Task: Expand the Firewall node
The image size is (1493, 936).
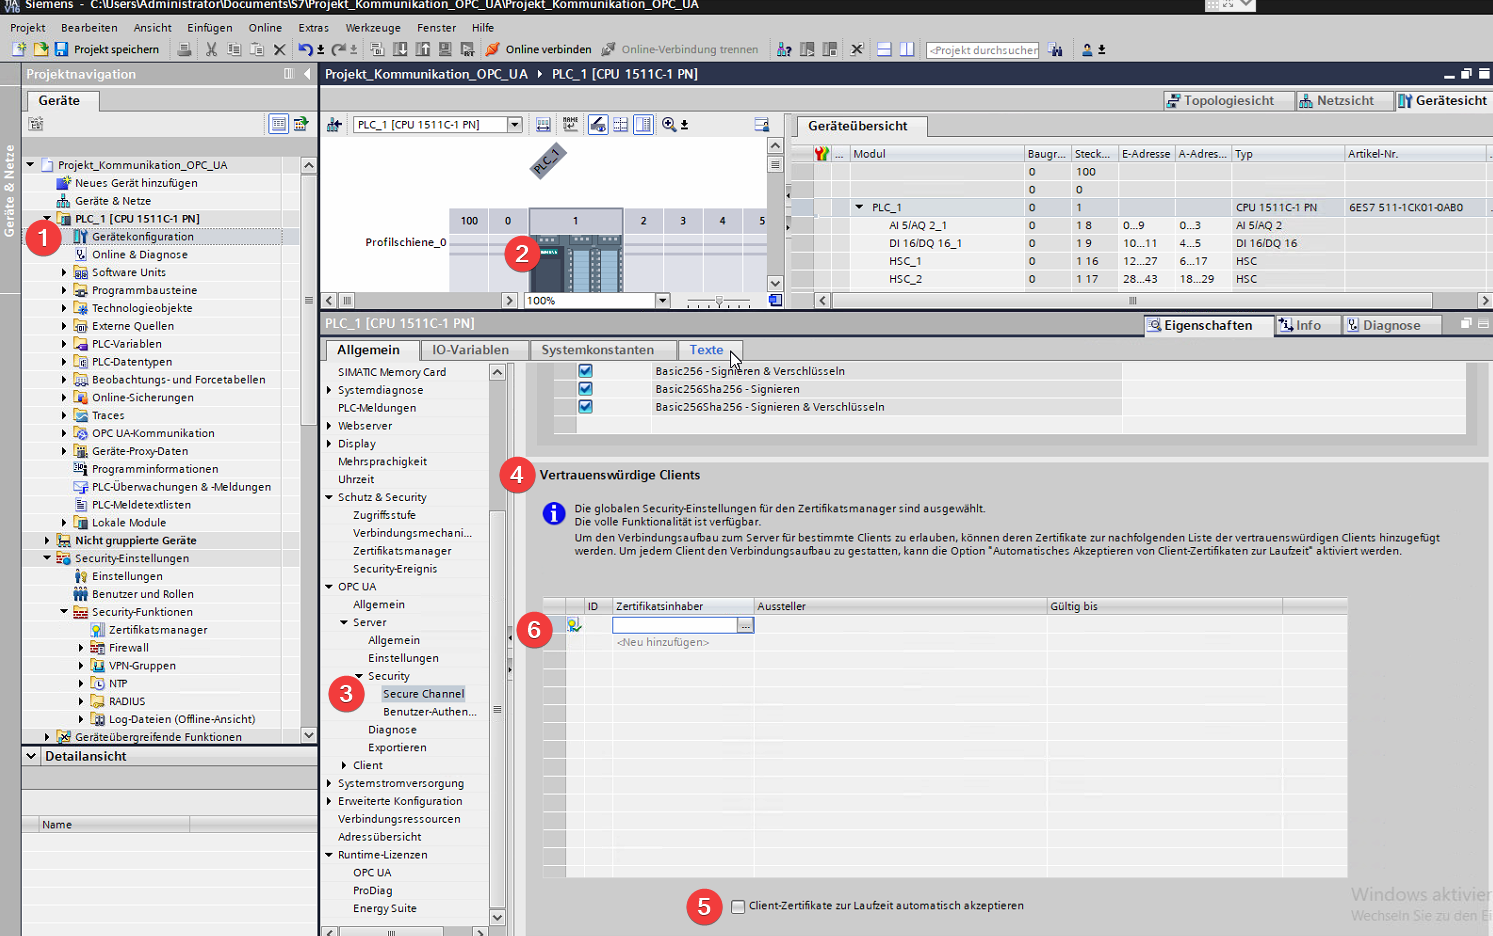Action: coord(81,648)
